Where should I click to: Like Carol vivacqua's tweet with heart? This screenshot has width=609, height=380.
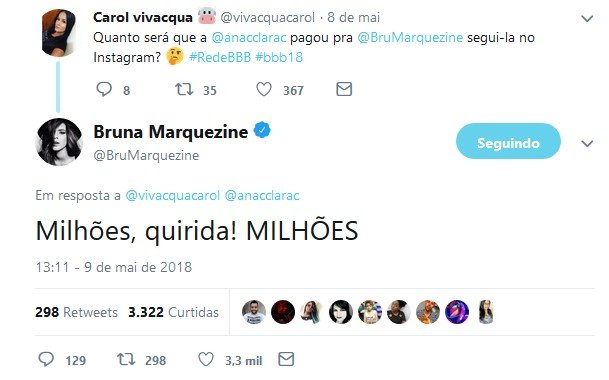click(264, 90)
